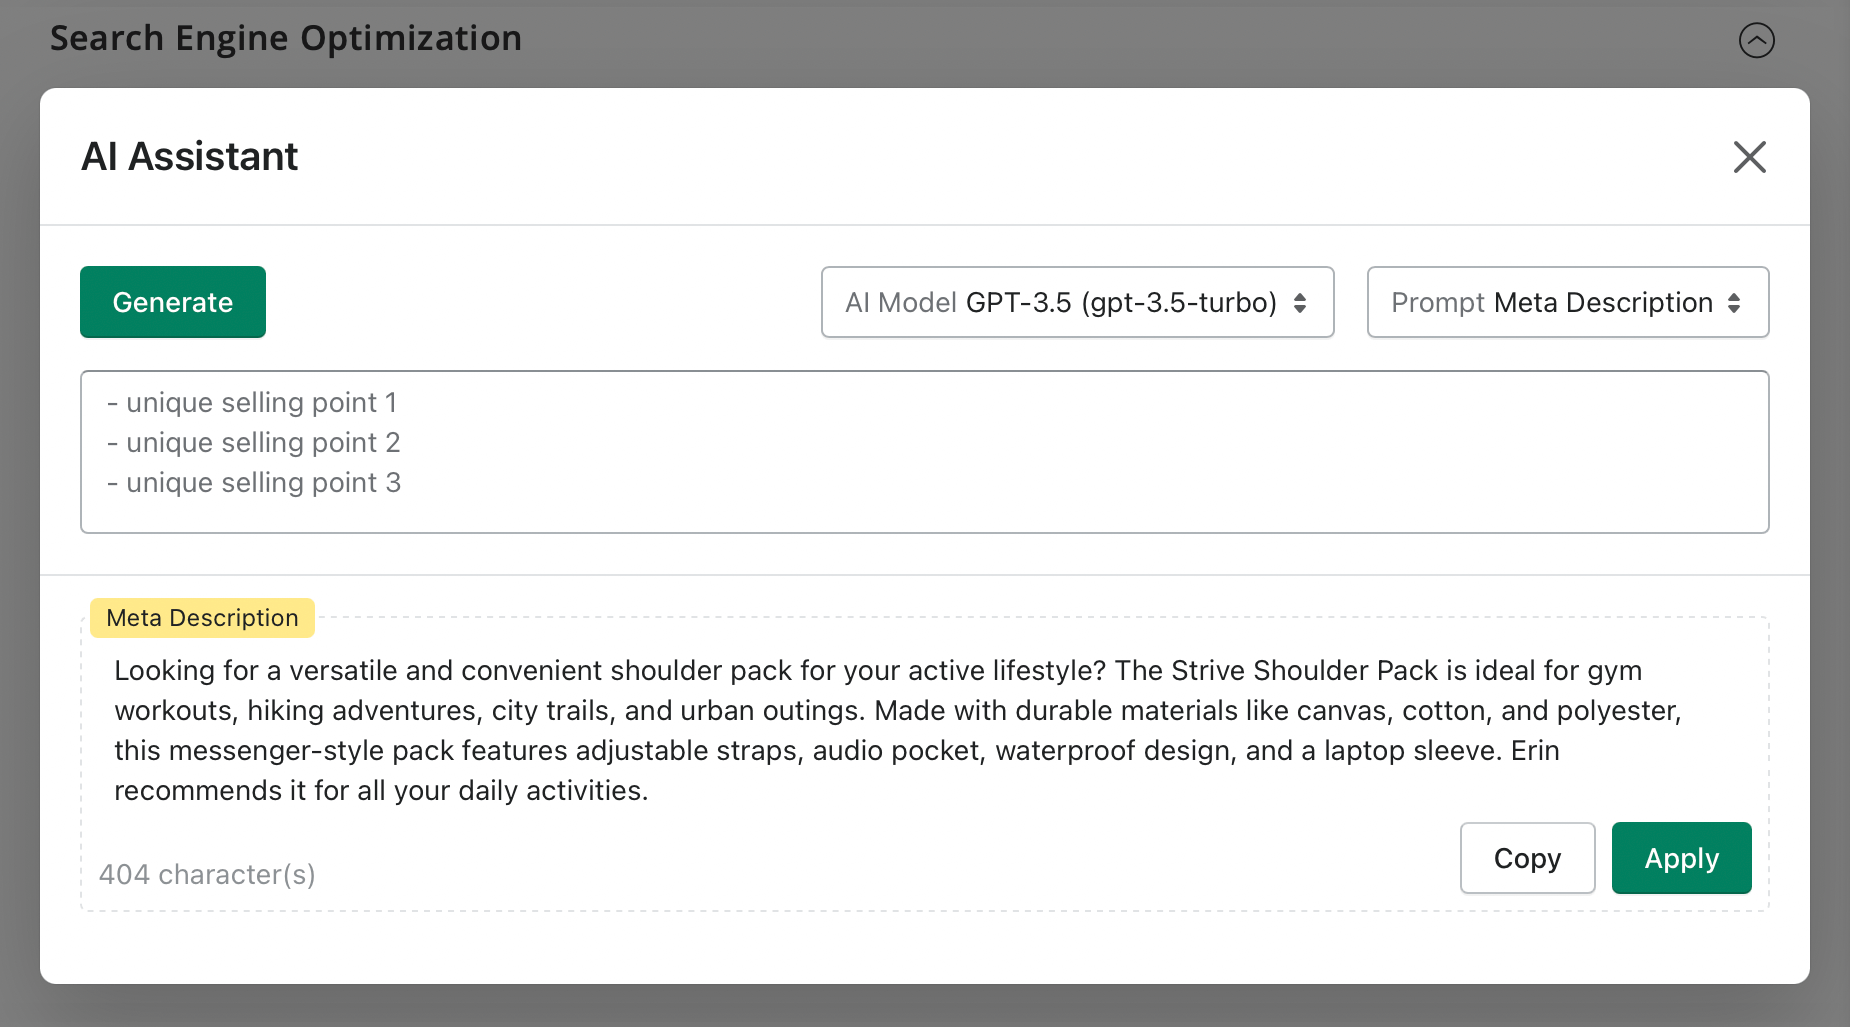
Task: Click the AI Assistant dialog title
Action: point(190,157)
